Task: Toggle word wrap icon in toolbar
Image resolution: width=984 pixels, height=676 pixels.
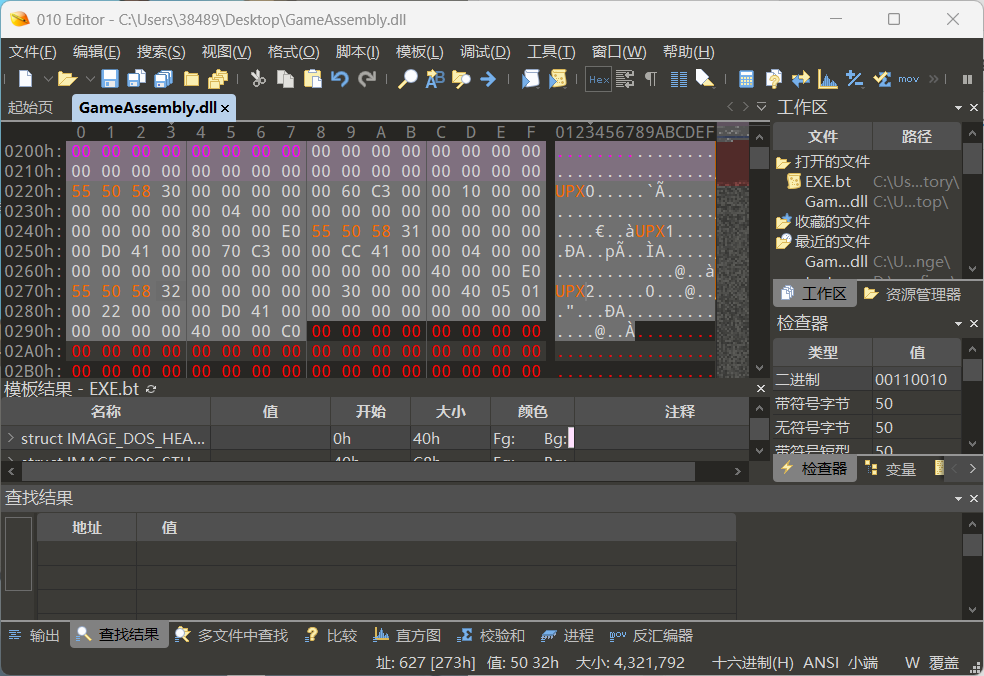Action: tap(625, 78)
